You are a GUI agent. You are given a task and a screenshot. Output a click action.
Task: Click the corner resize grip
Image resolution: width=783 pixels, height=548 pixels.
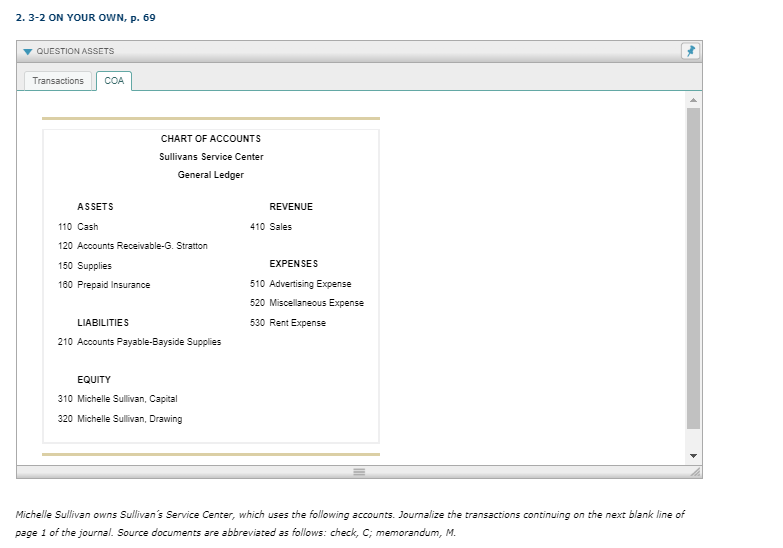click(x=696, y=472)
